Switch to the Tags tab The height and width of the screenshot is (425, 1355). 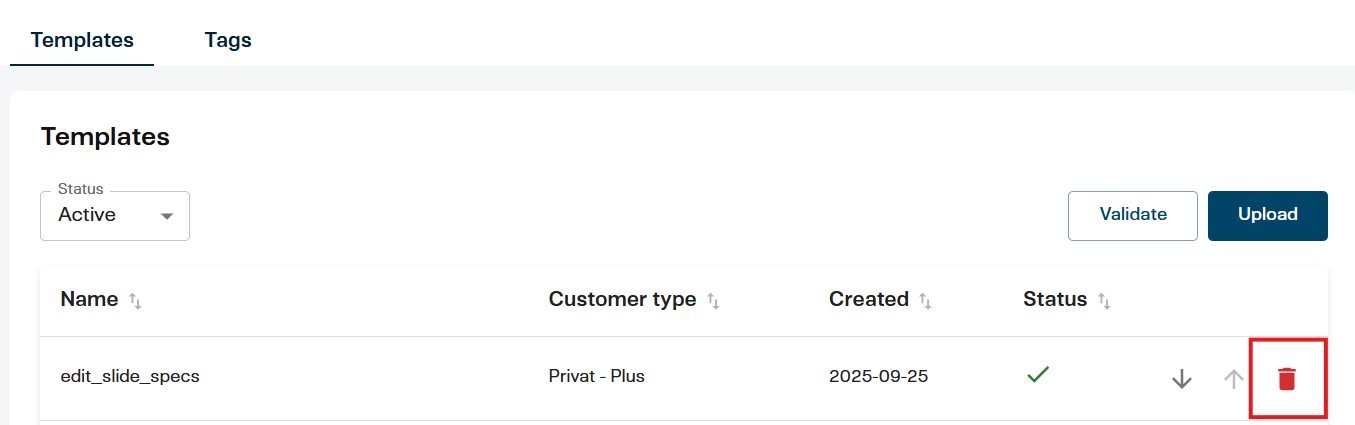(x=228, y=41)
